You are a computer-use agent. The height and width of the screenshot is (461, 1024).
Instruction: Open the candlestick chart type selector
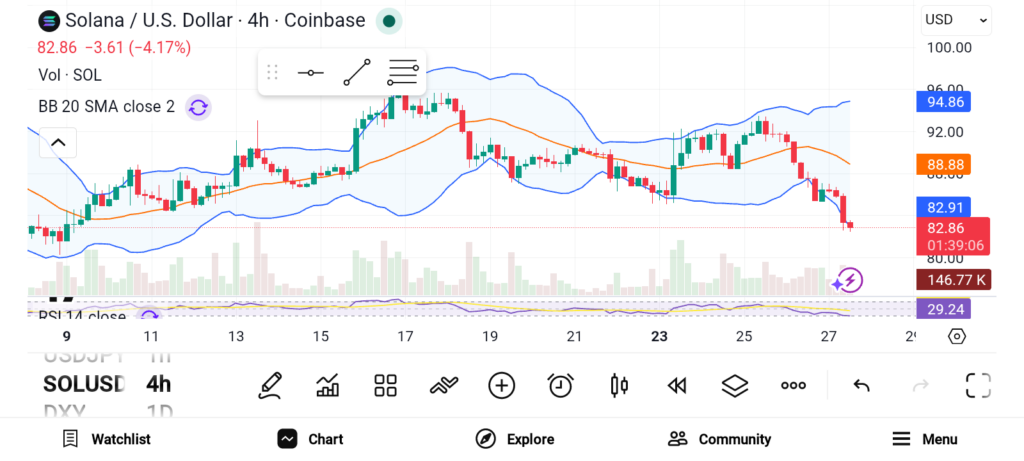[618, 385]
